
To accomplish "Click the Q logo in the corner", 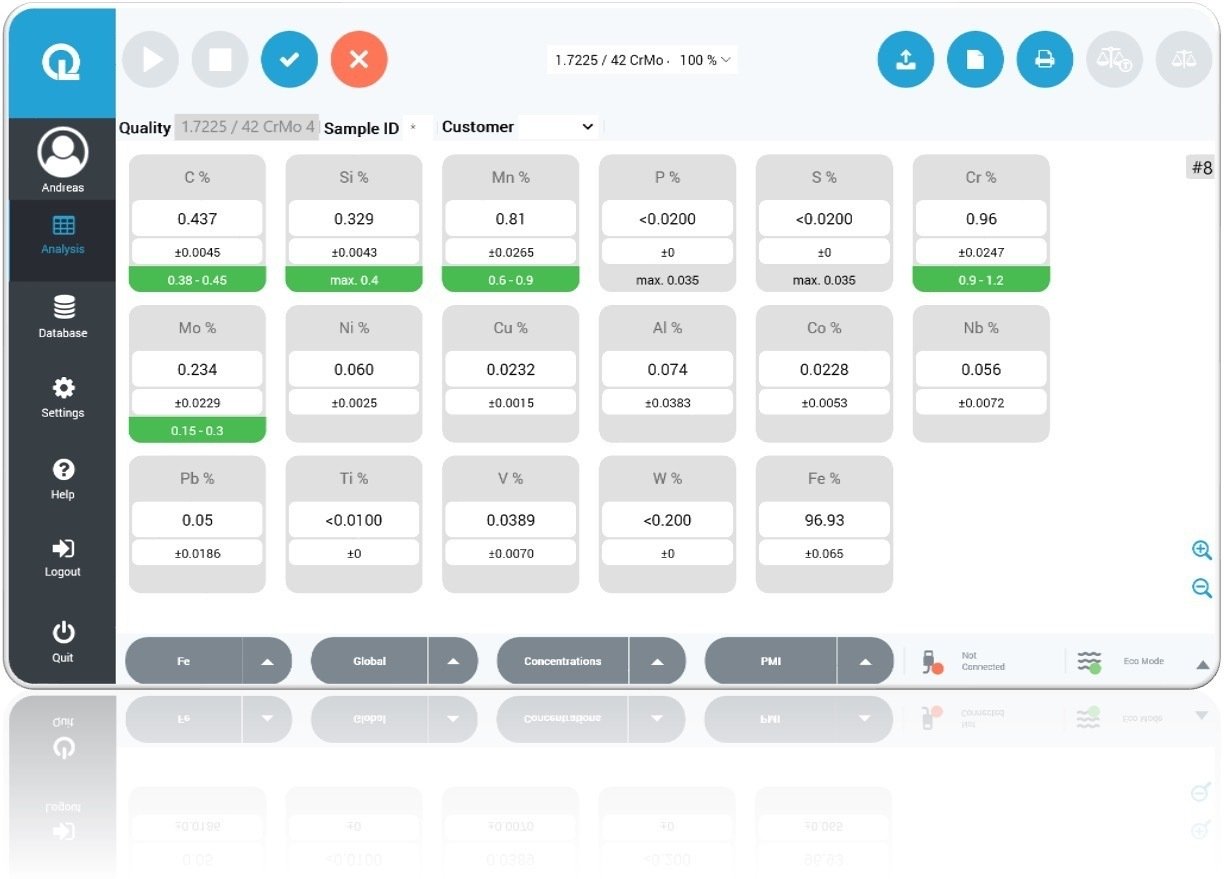I will pyautogui.click(x=62, y=62).
